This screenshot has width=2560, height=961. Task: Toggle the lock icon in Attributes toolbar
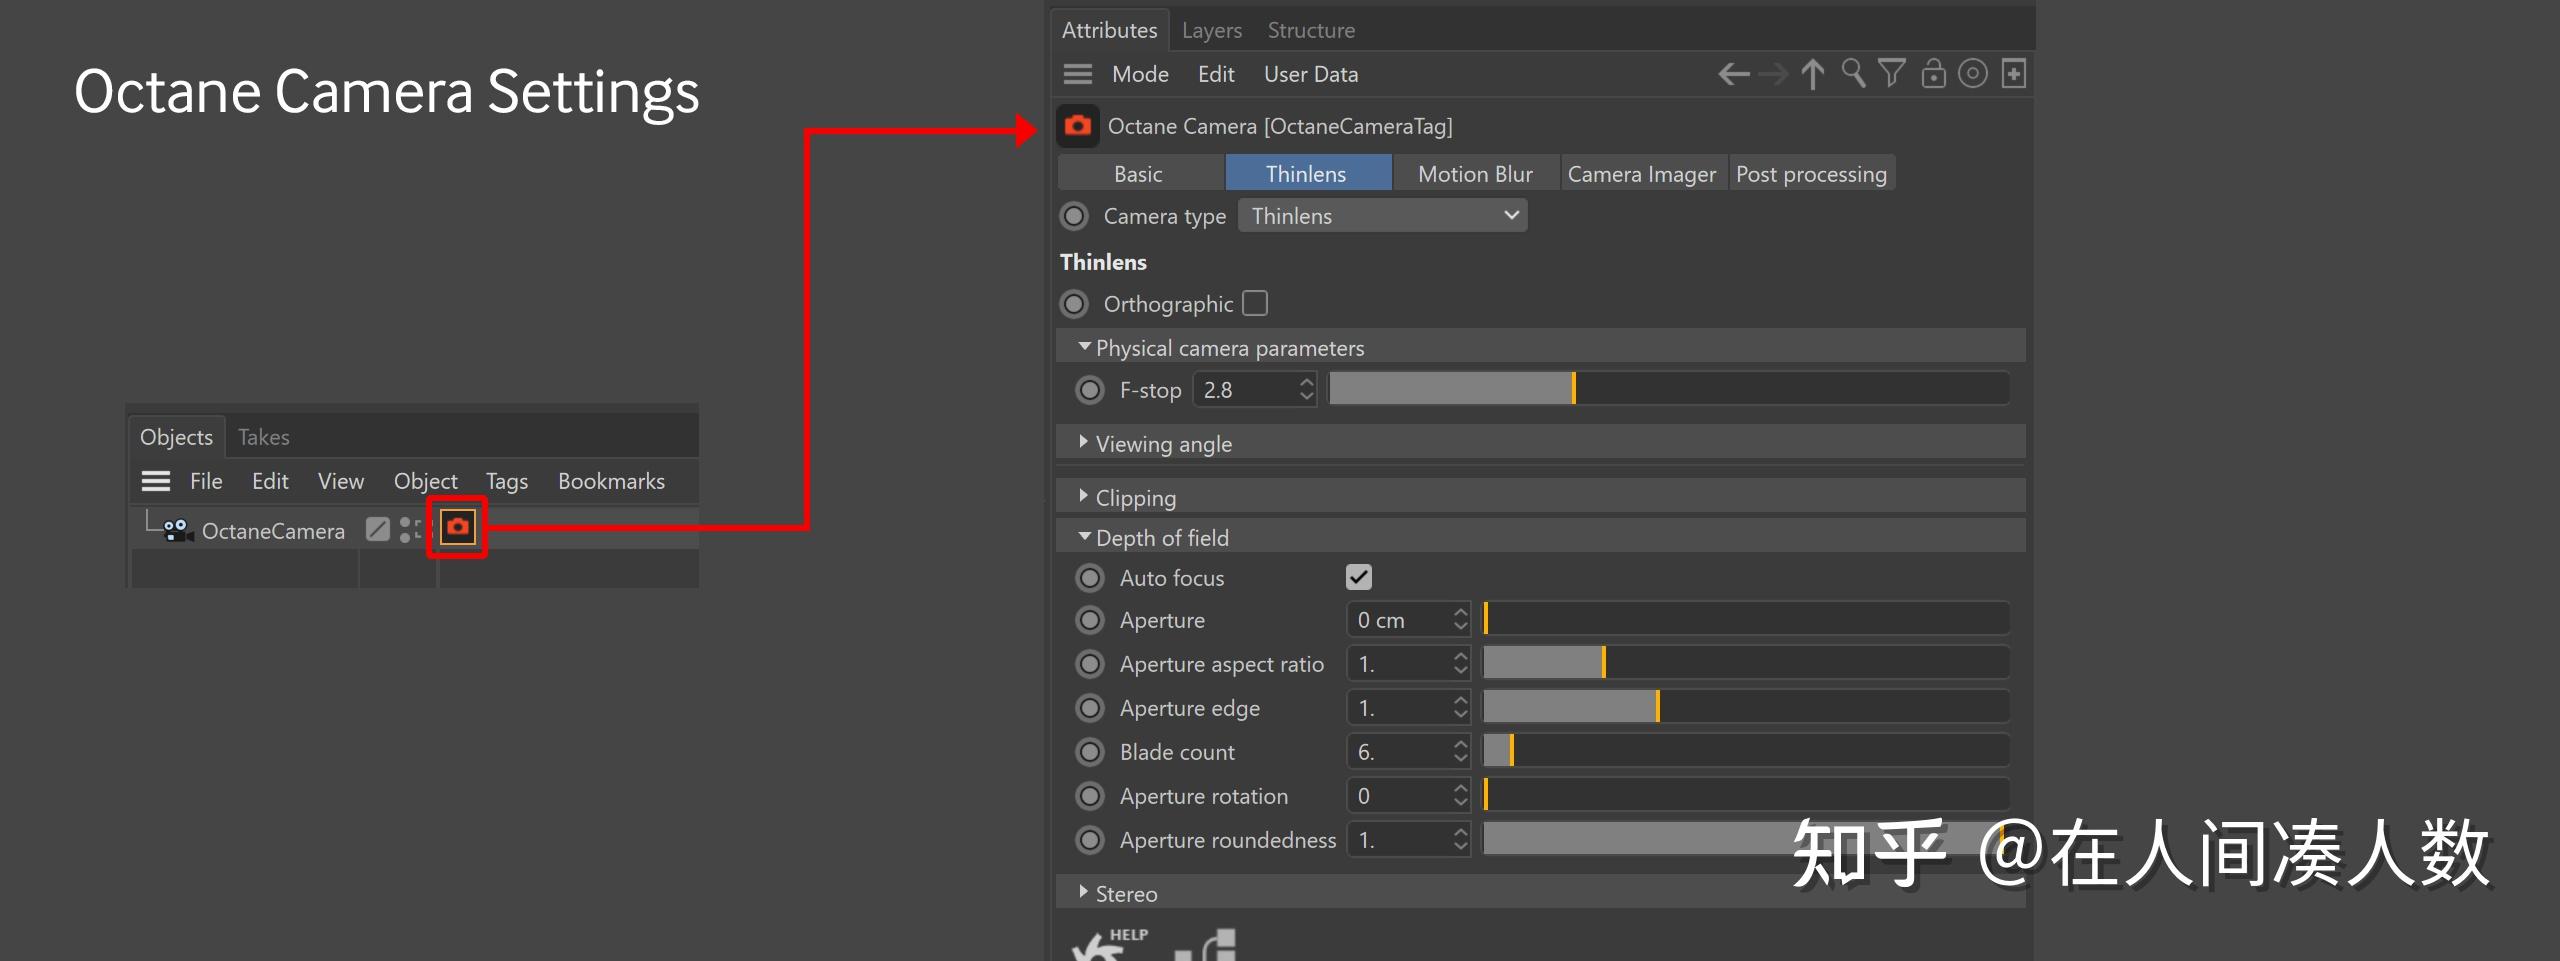(1933, 74)
